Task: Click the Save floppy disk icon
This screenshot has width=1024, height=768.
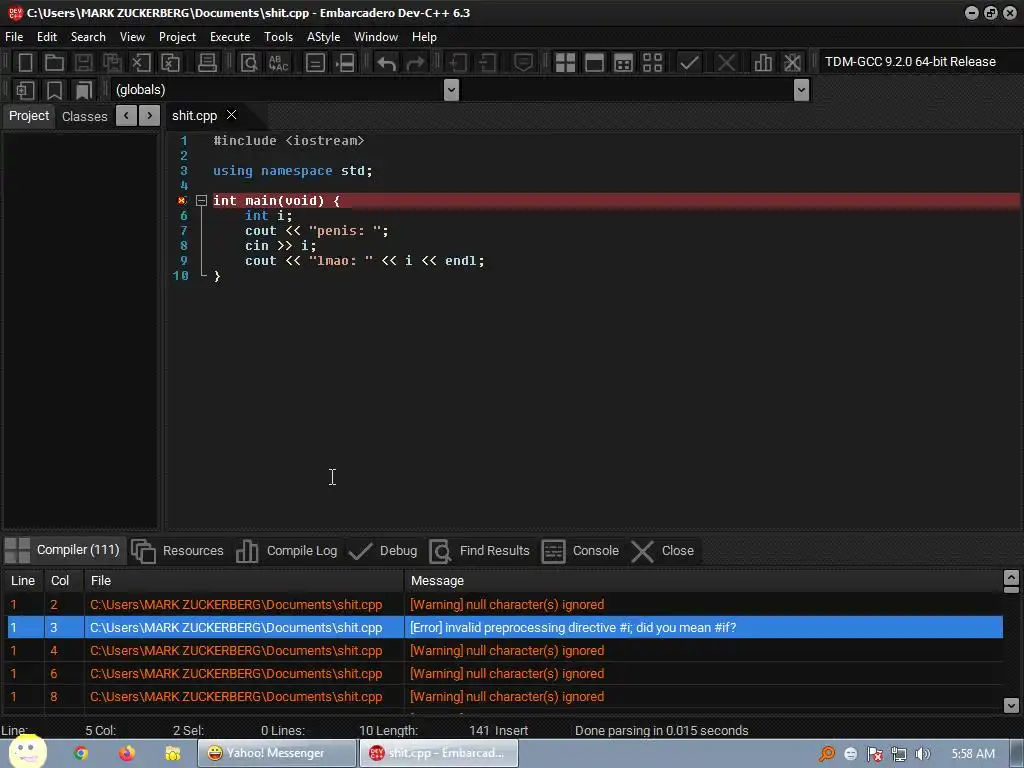Action: click(83, 63)
